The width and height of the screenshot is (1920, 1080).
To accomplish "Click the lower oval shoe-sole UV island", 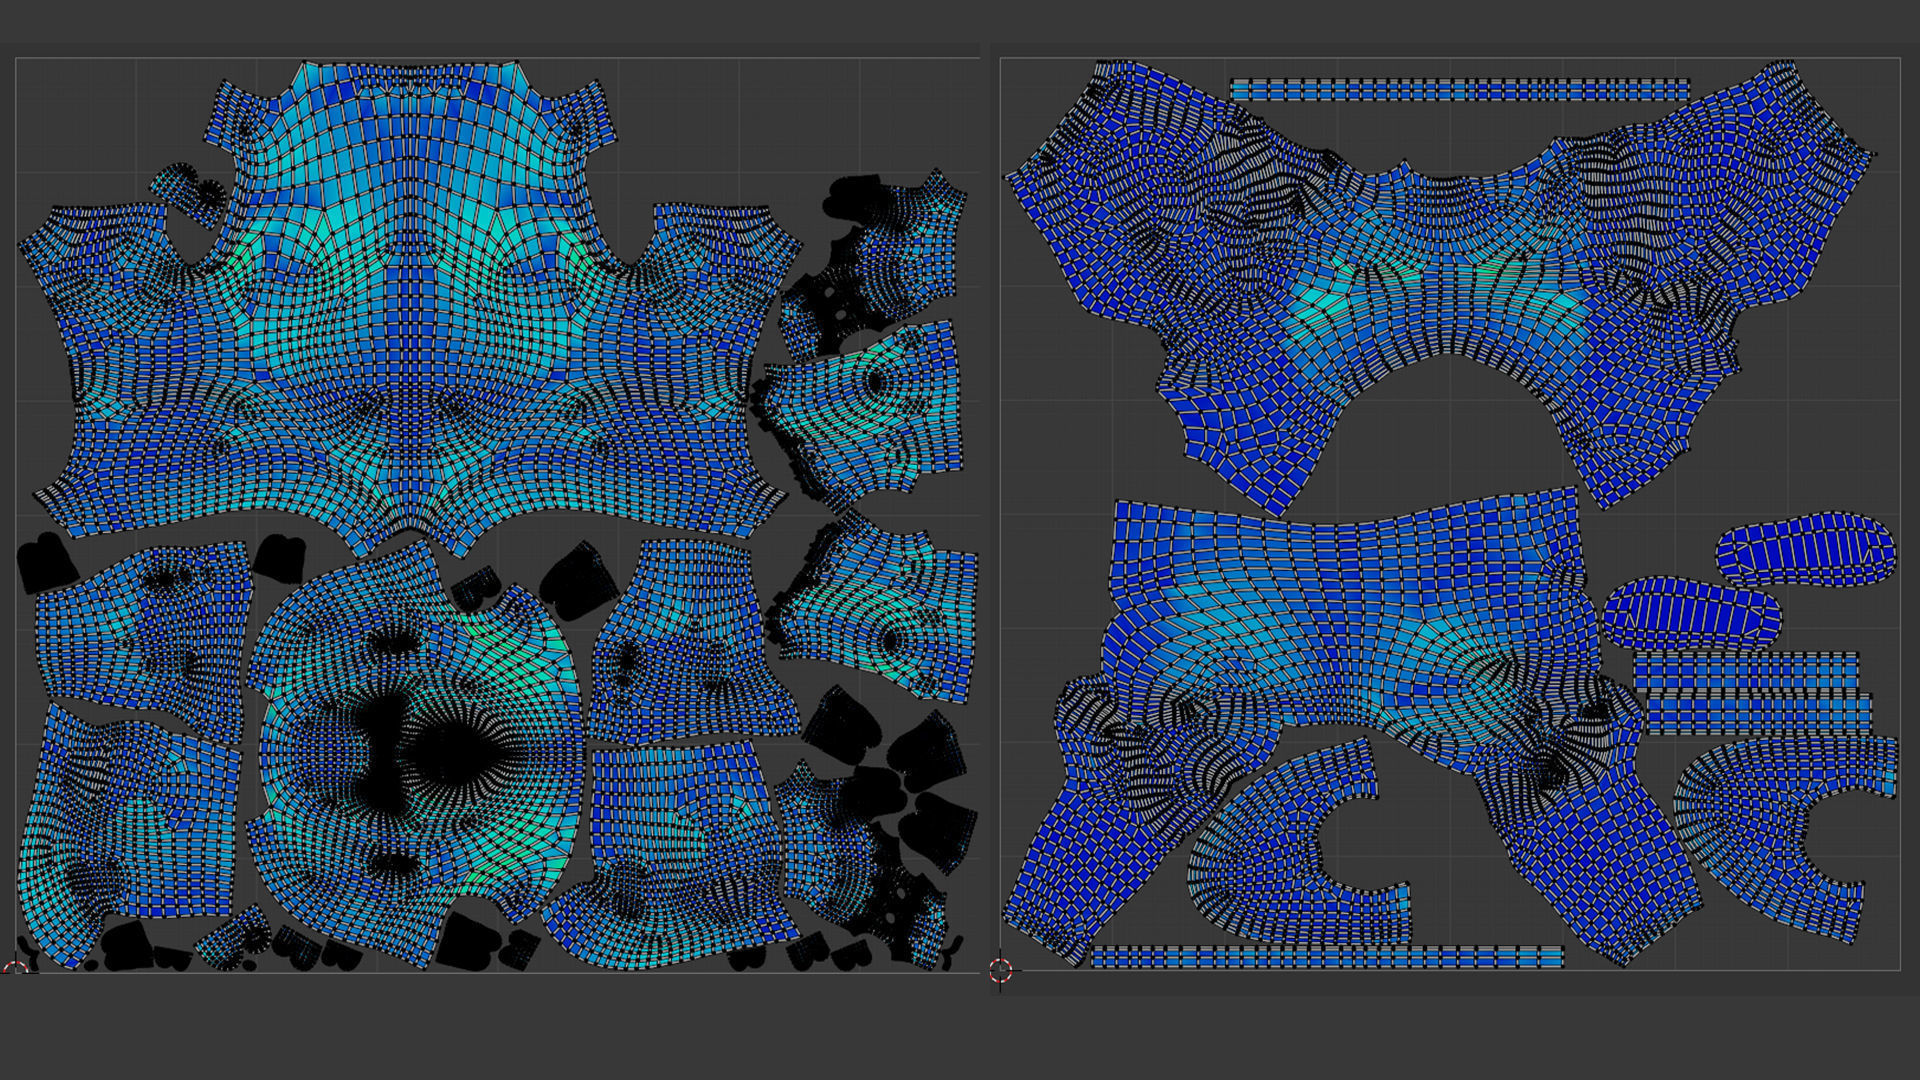I will click(x=1691, y=613).
